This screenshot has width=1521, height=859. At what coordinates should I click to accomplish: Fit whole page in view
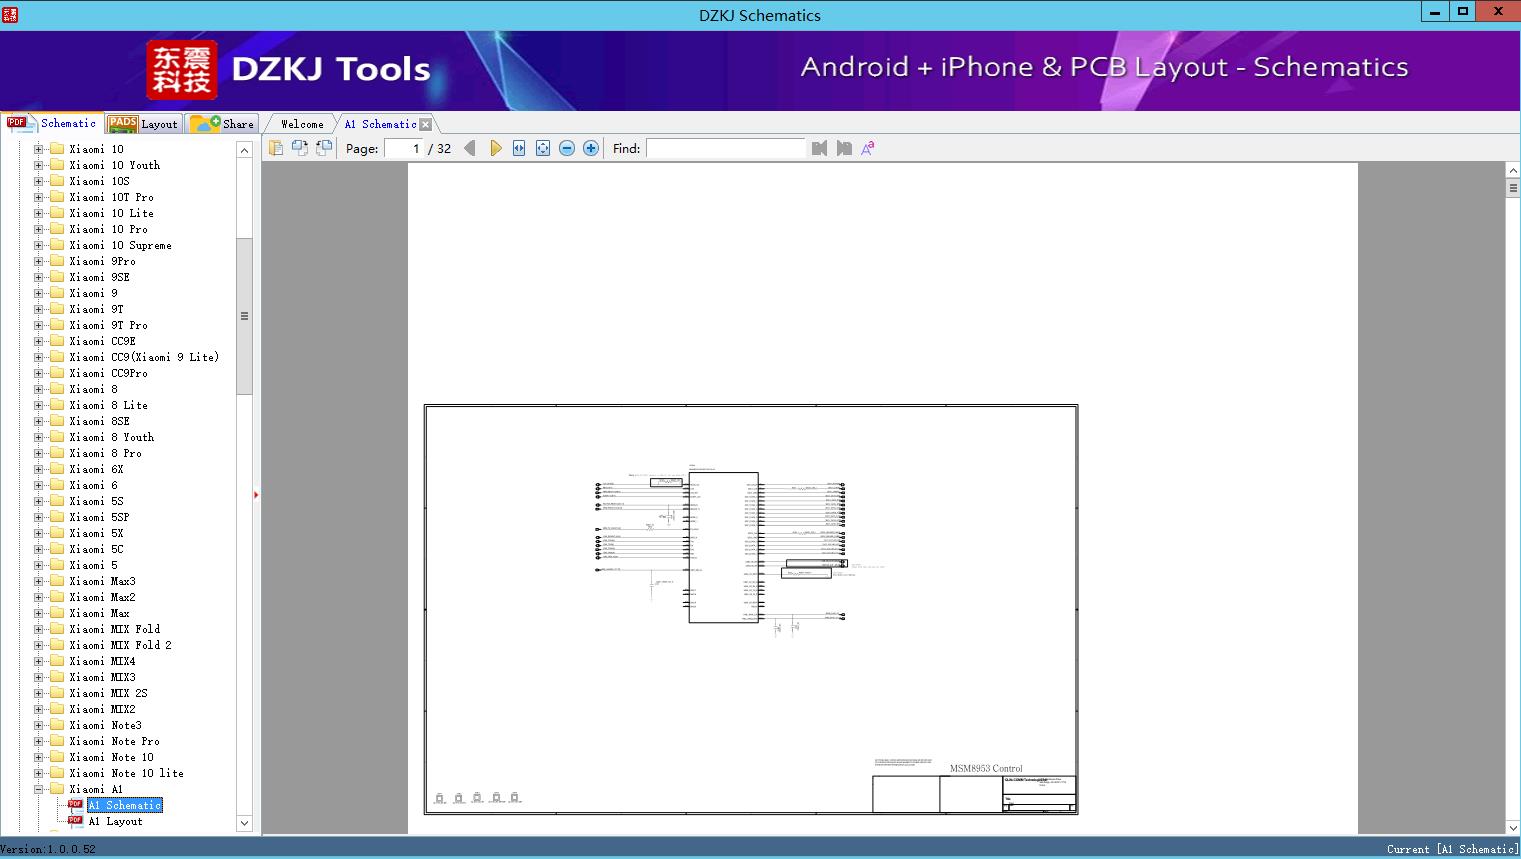coord(543,148)
